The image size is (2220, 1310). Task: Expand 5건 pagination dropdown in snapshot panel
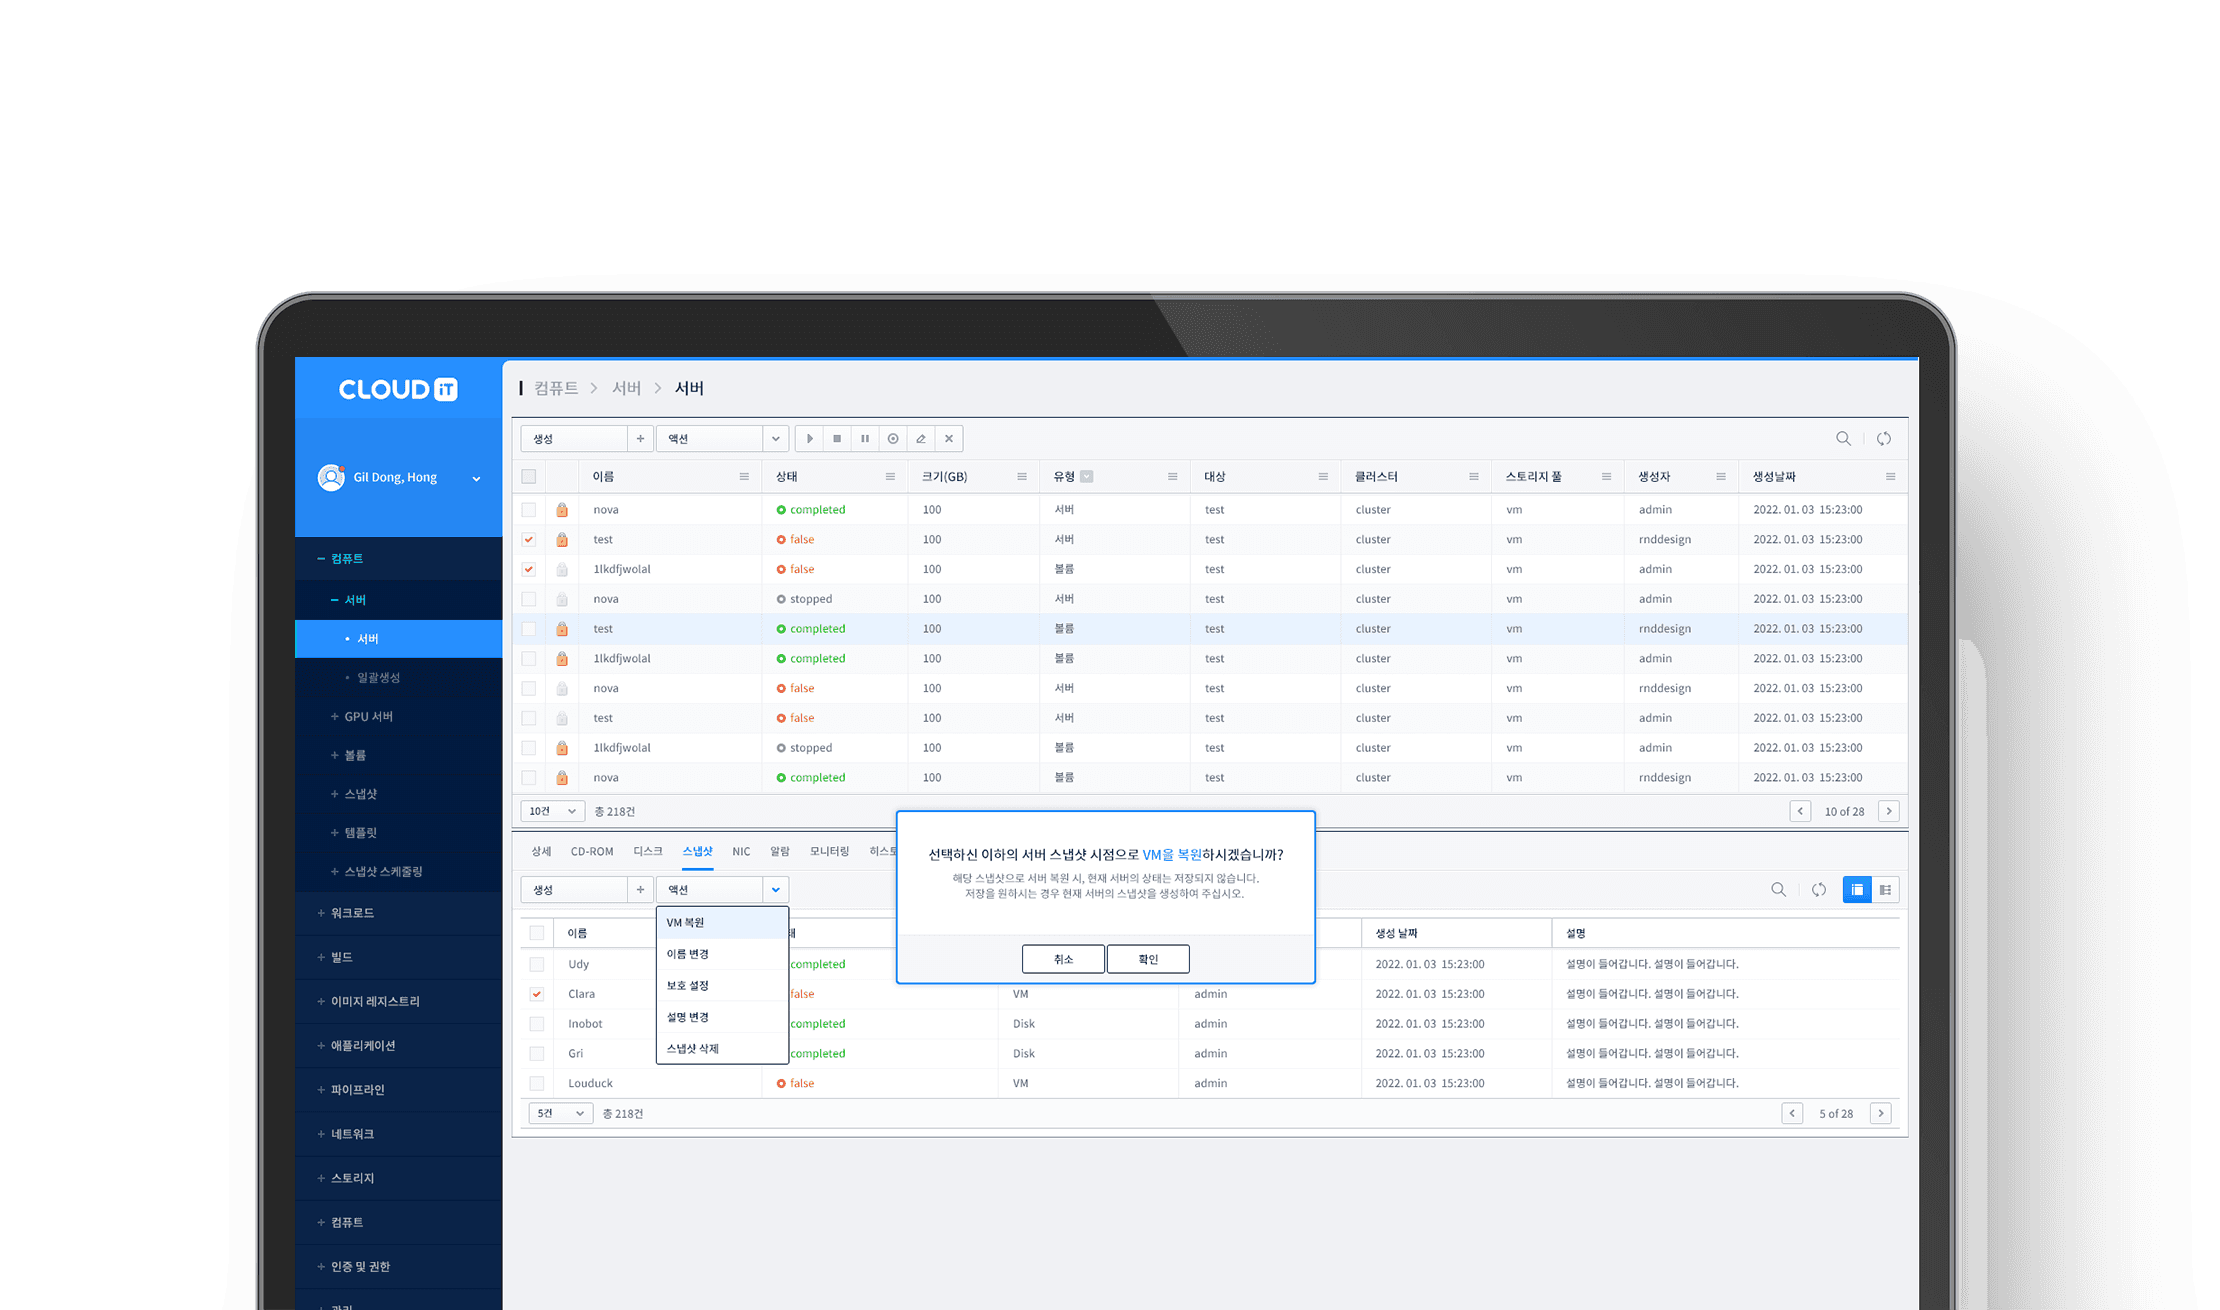coord(560,1112)
